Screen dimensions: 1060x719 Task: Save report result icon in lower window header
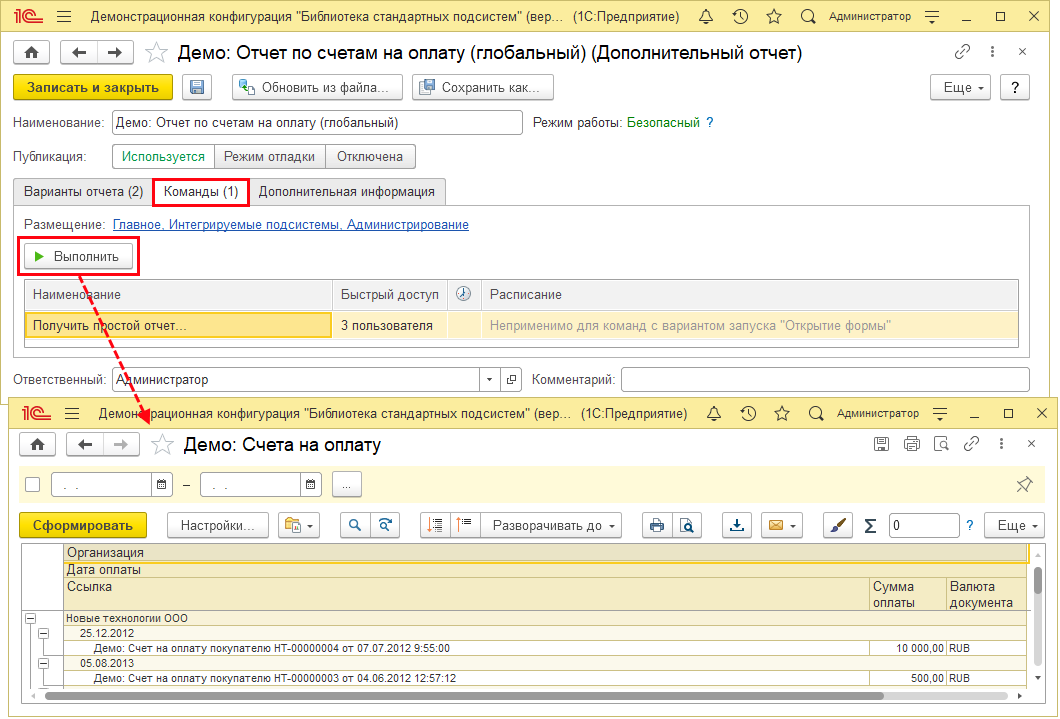click(881, 444)
